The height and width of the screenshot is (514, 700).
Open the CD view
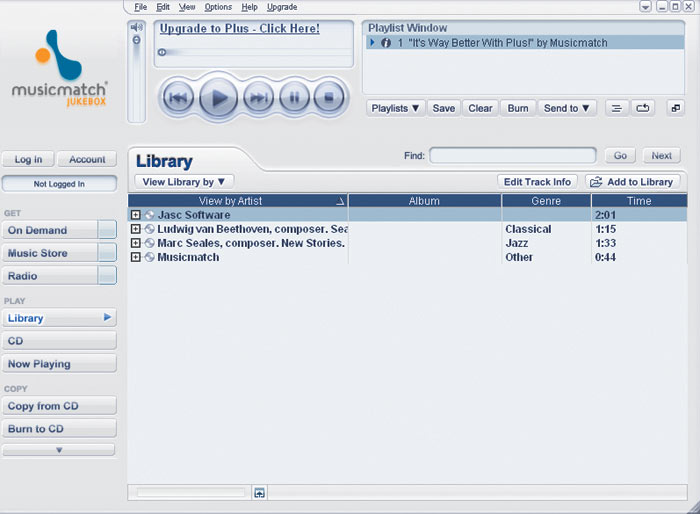click(x=59, y=341)
